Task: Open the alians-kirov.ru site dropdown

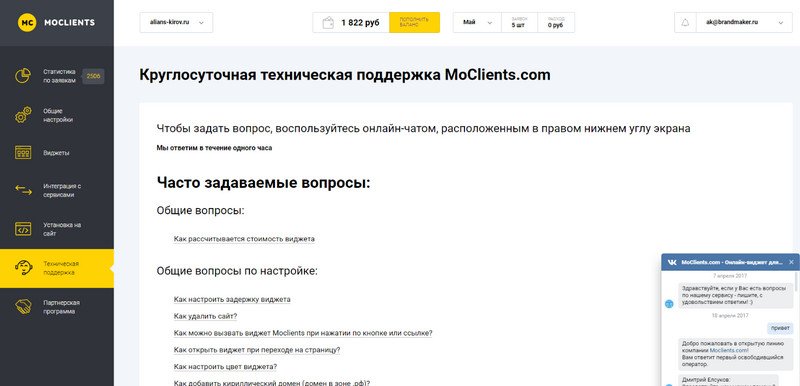Action: [176, 22]
